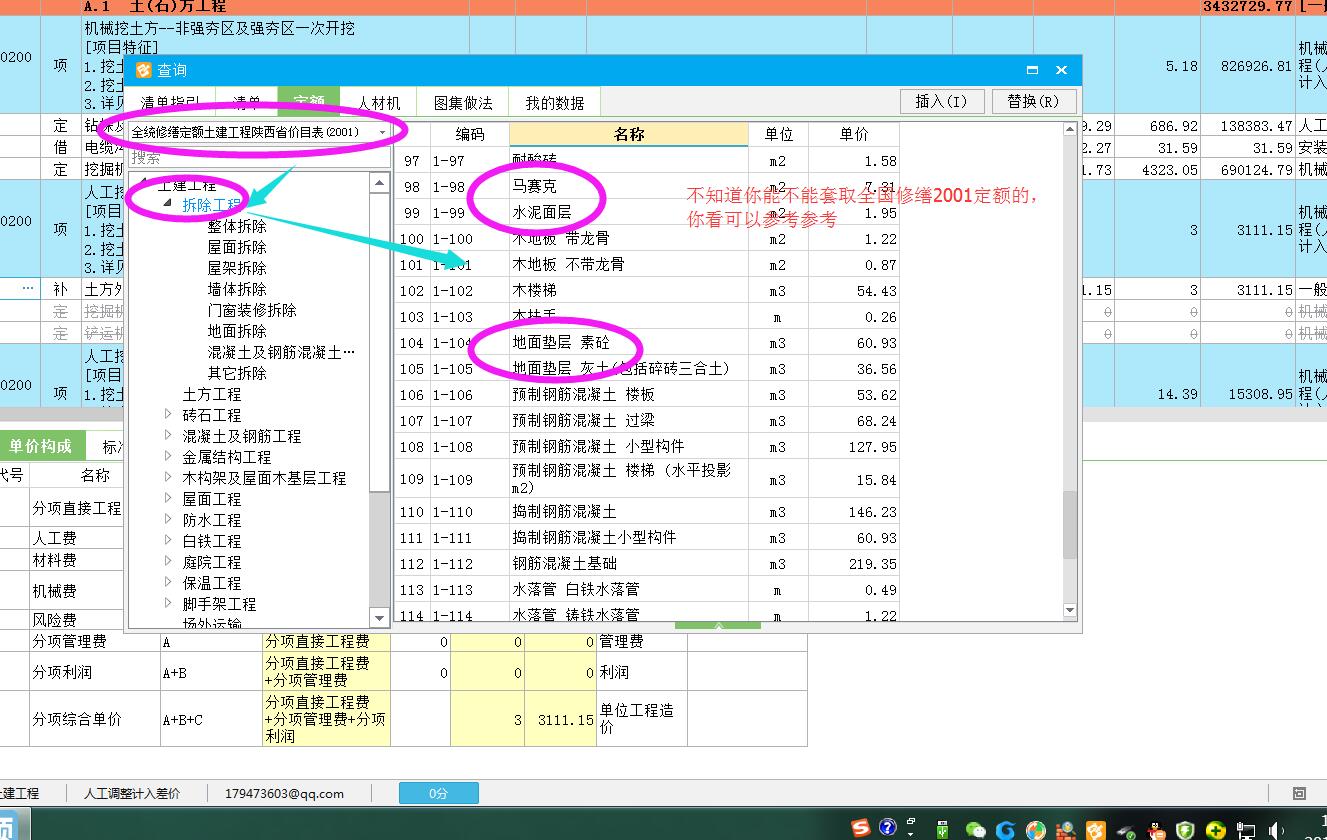Viewport: 1327px width, 840px height.
Task: Click tree panel scrollbar down arrow
Action: [x=379, y=618]
